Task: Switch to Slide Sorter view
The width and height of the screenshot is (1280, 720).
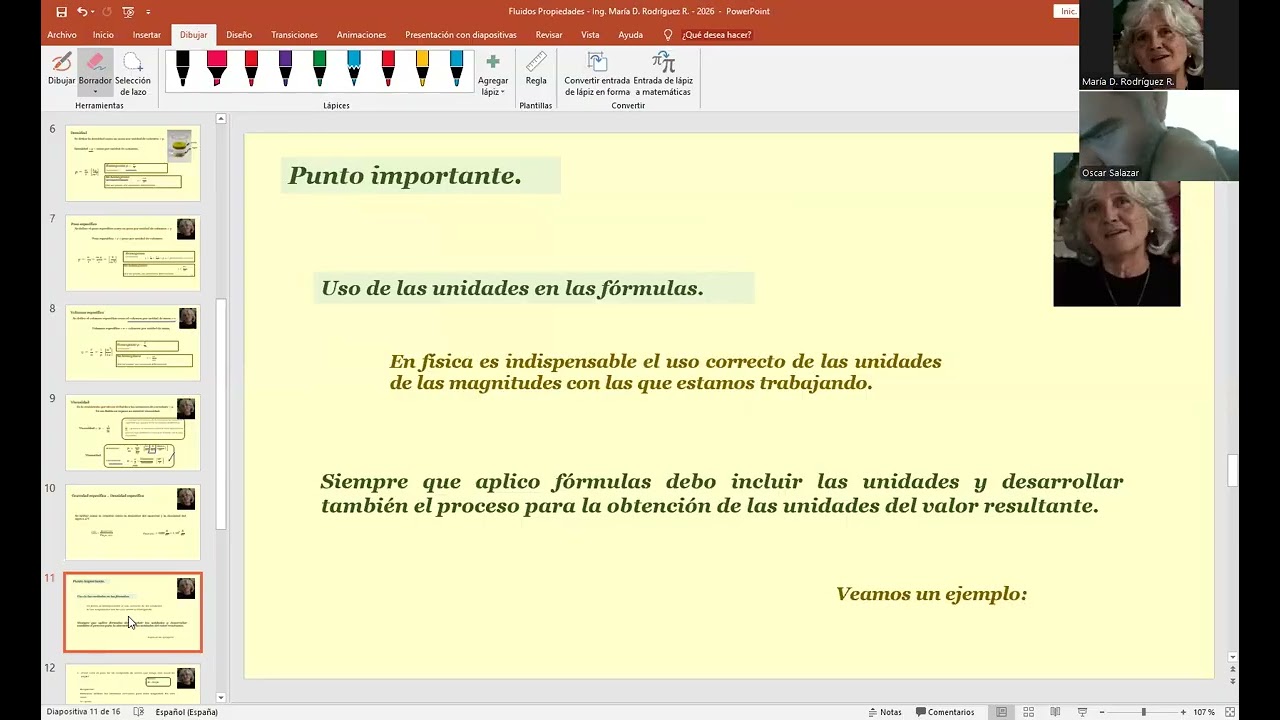Action: click(x=1028, y=712)
